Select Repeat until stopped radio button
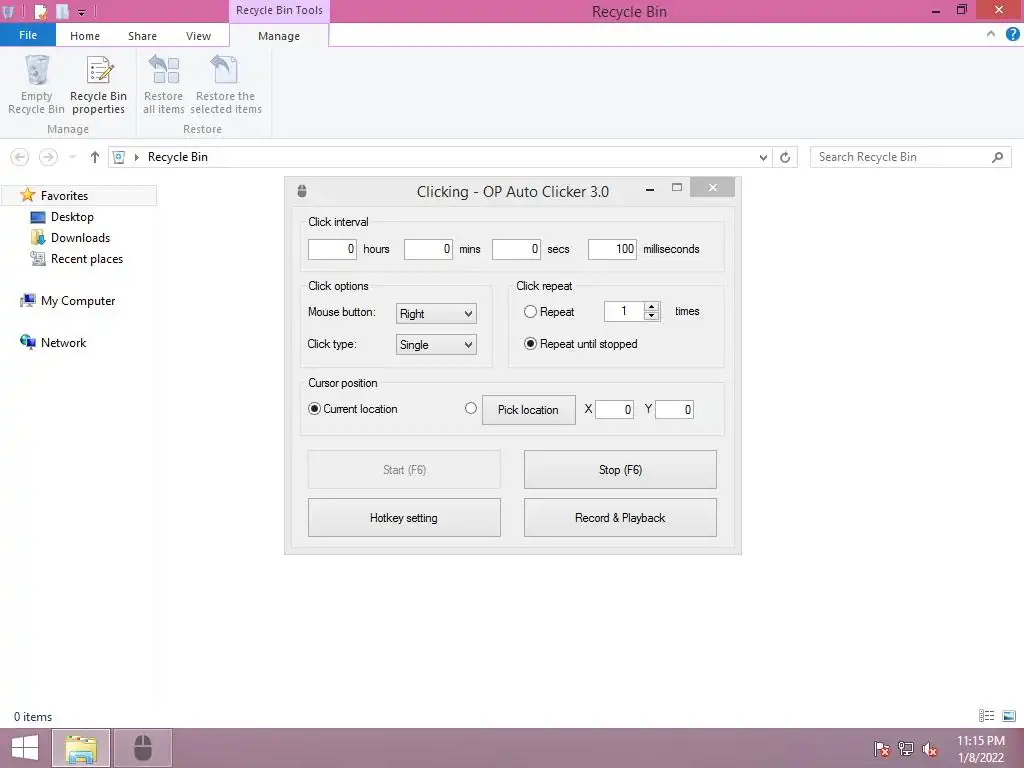 click(x=530, y=344)
